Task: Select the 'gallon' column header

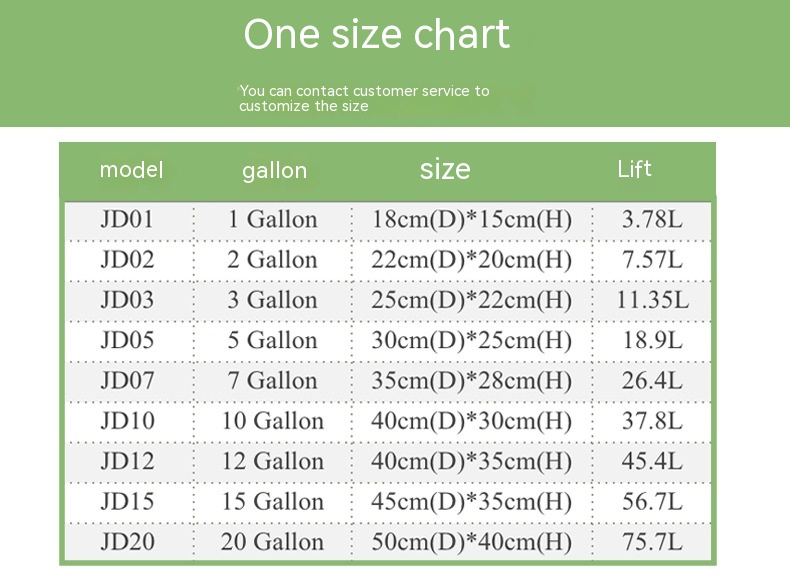Action: pyautogui.click(x=274, y=171)
